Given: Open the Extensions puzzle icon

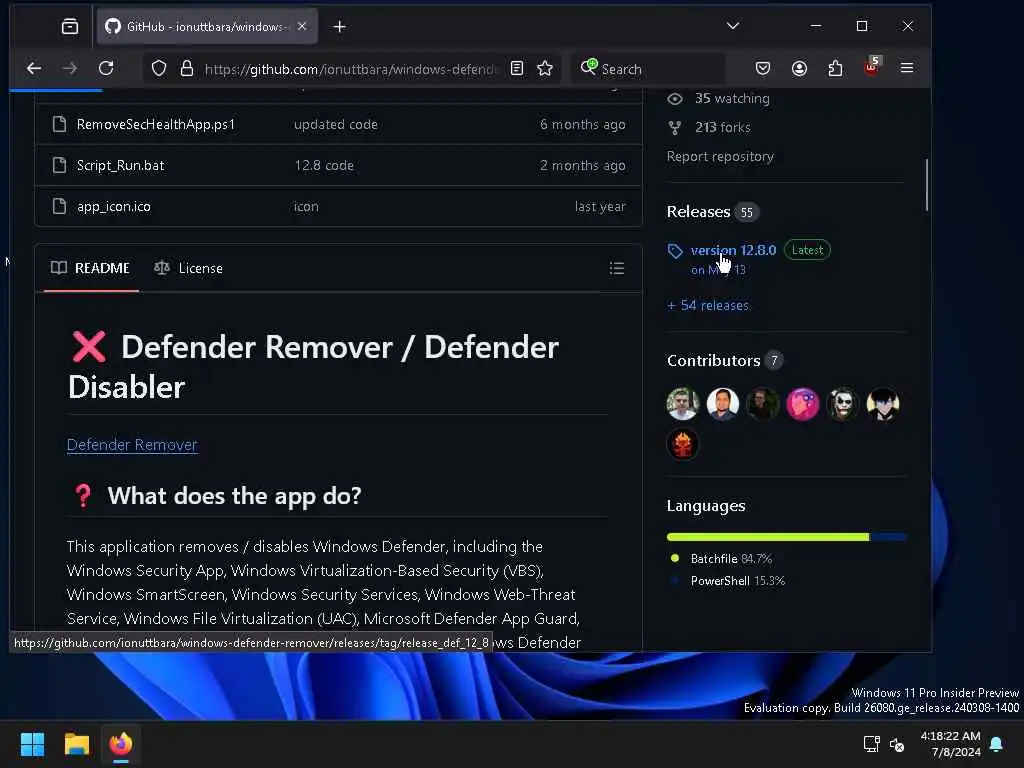Looking at the screenshot, I should [x=835, y=68].
